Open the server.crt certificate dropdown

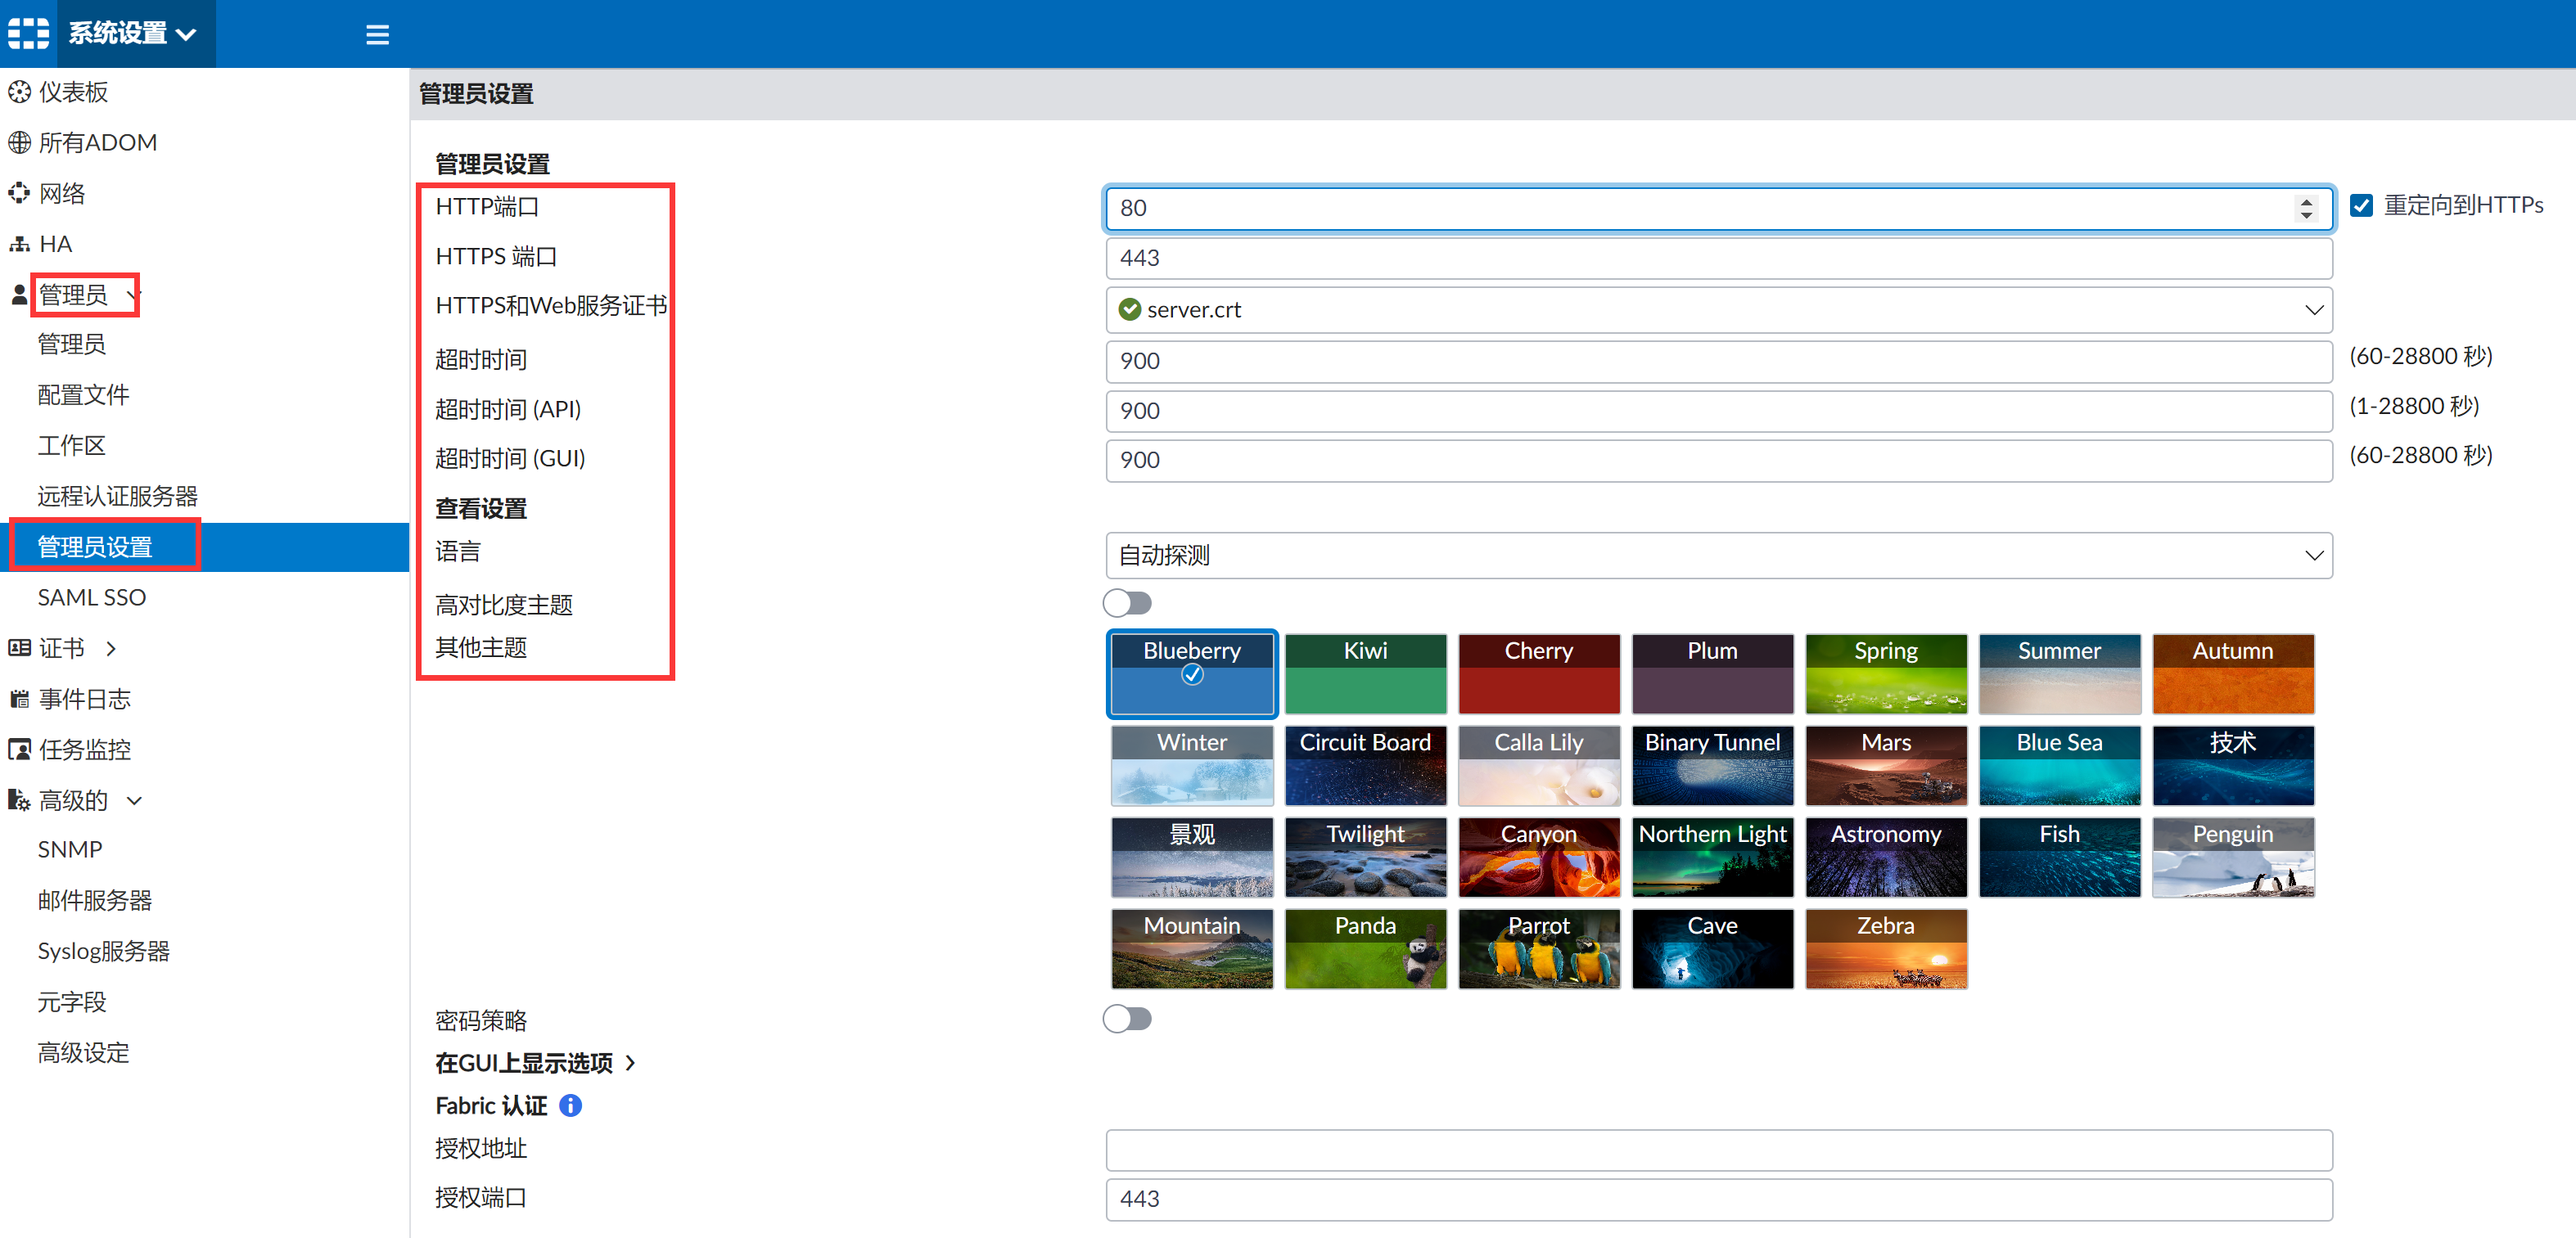click(x=1718, y=310)
